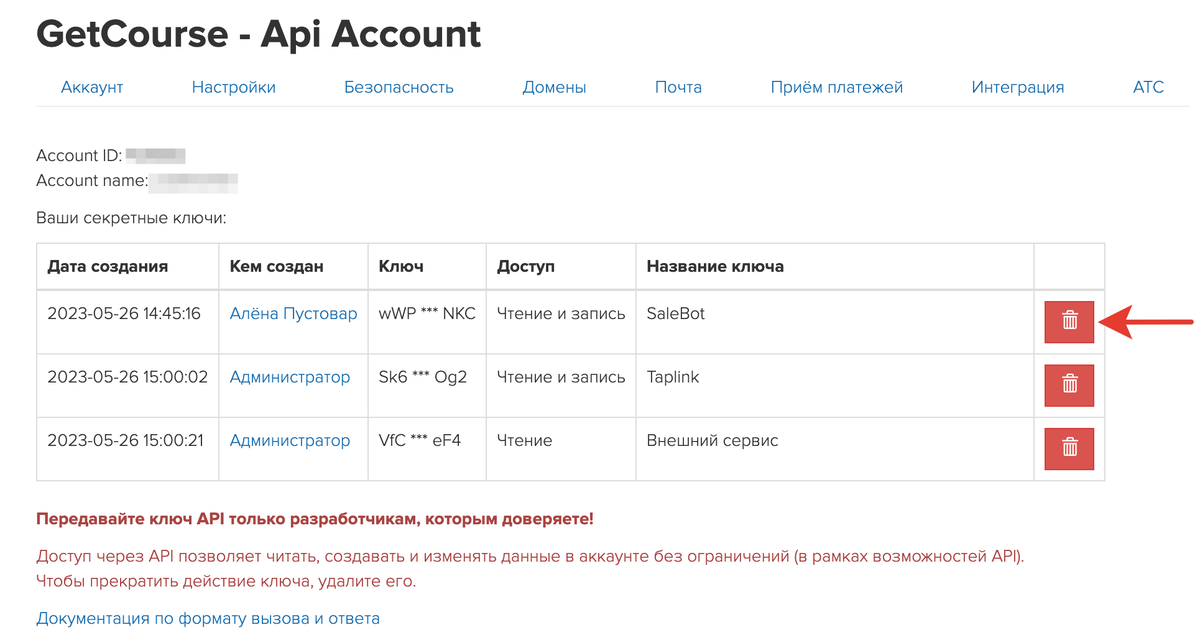1200x640 pixels.
Task: Open the Безопасность page
Action: click(x=398, y=87)
